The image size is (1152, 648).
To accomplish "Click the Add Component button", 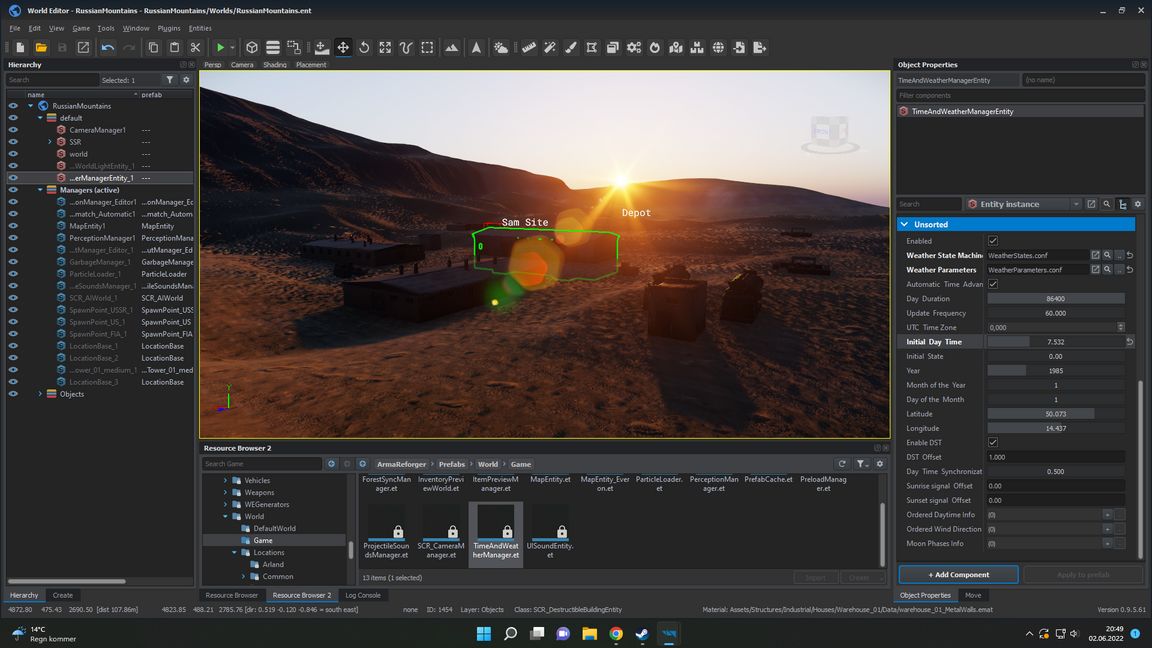I will [x=958, y=575].
